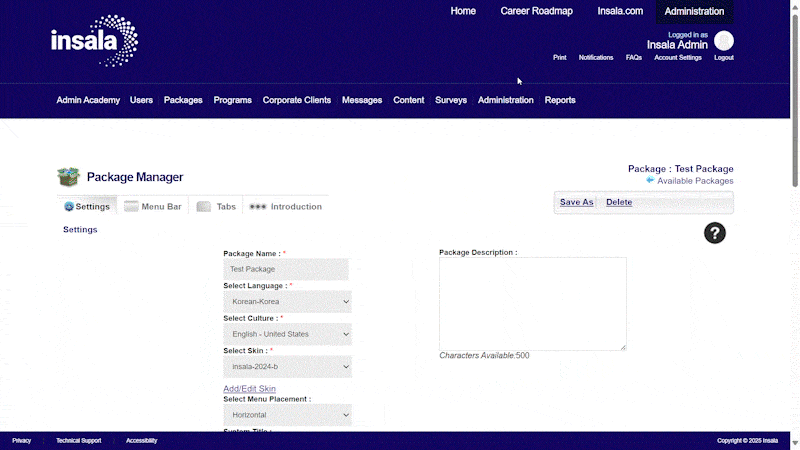Click the Delete button
The width and height of the screenshot is (800, 450).
pos(619,202)
